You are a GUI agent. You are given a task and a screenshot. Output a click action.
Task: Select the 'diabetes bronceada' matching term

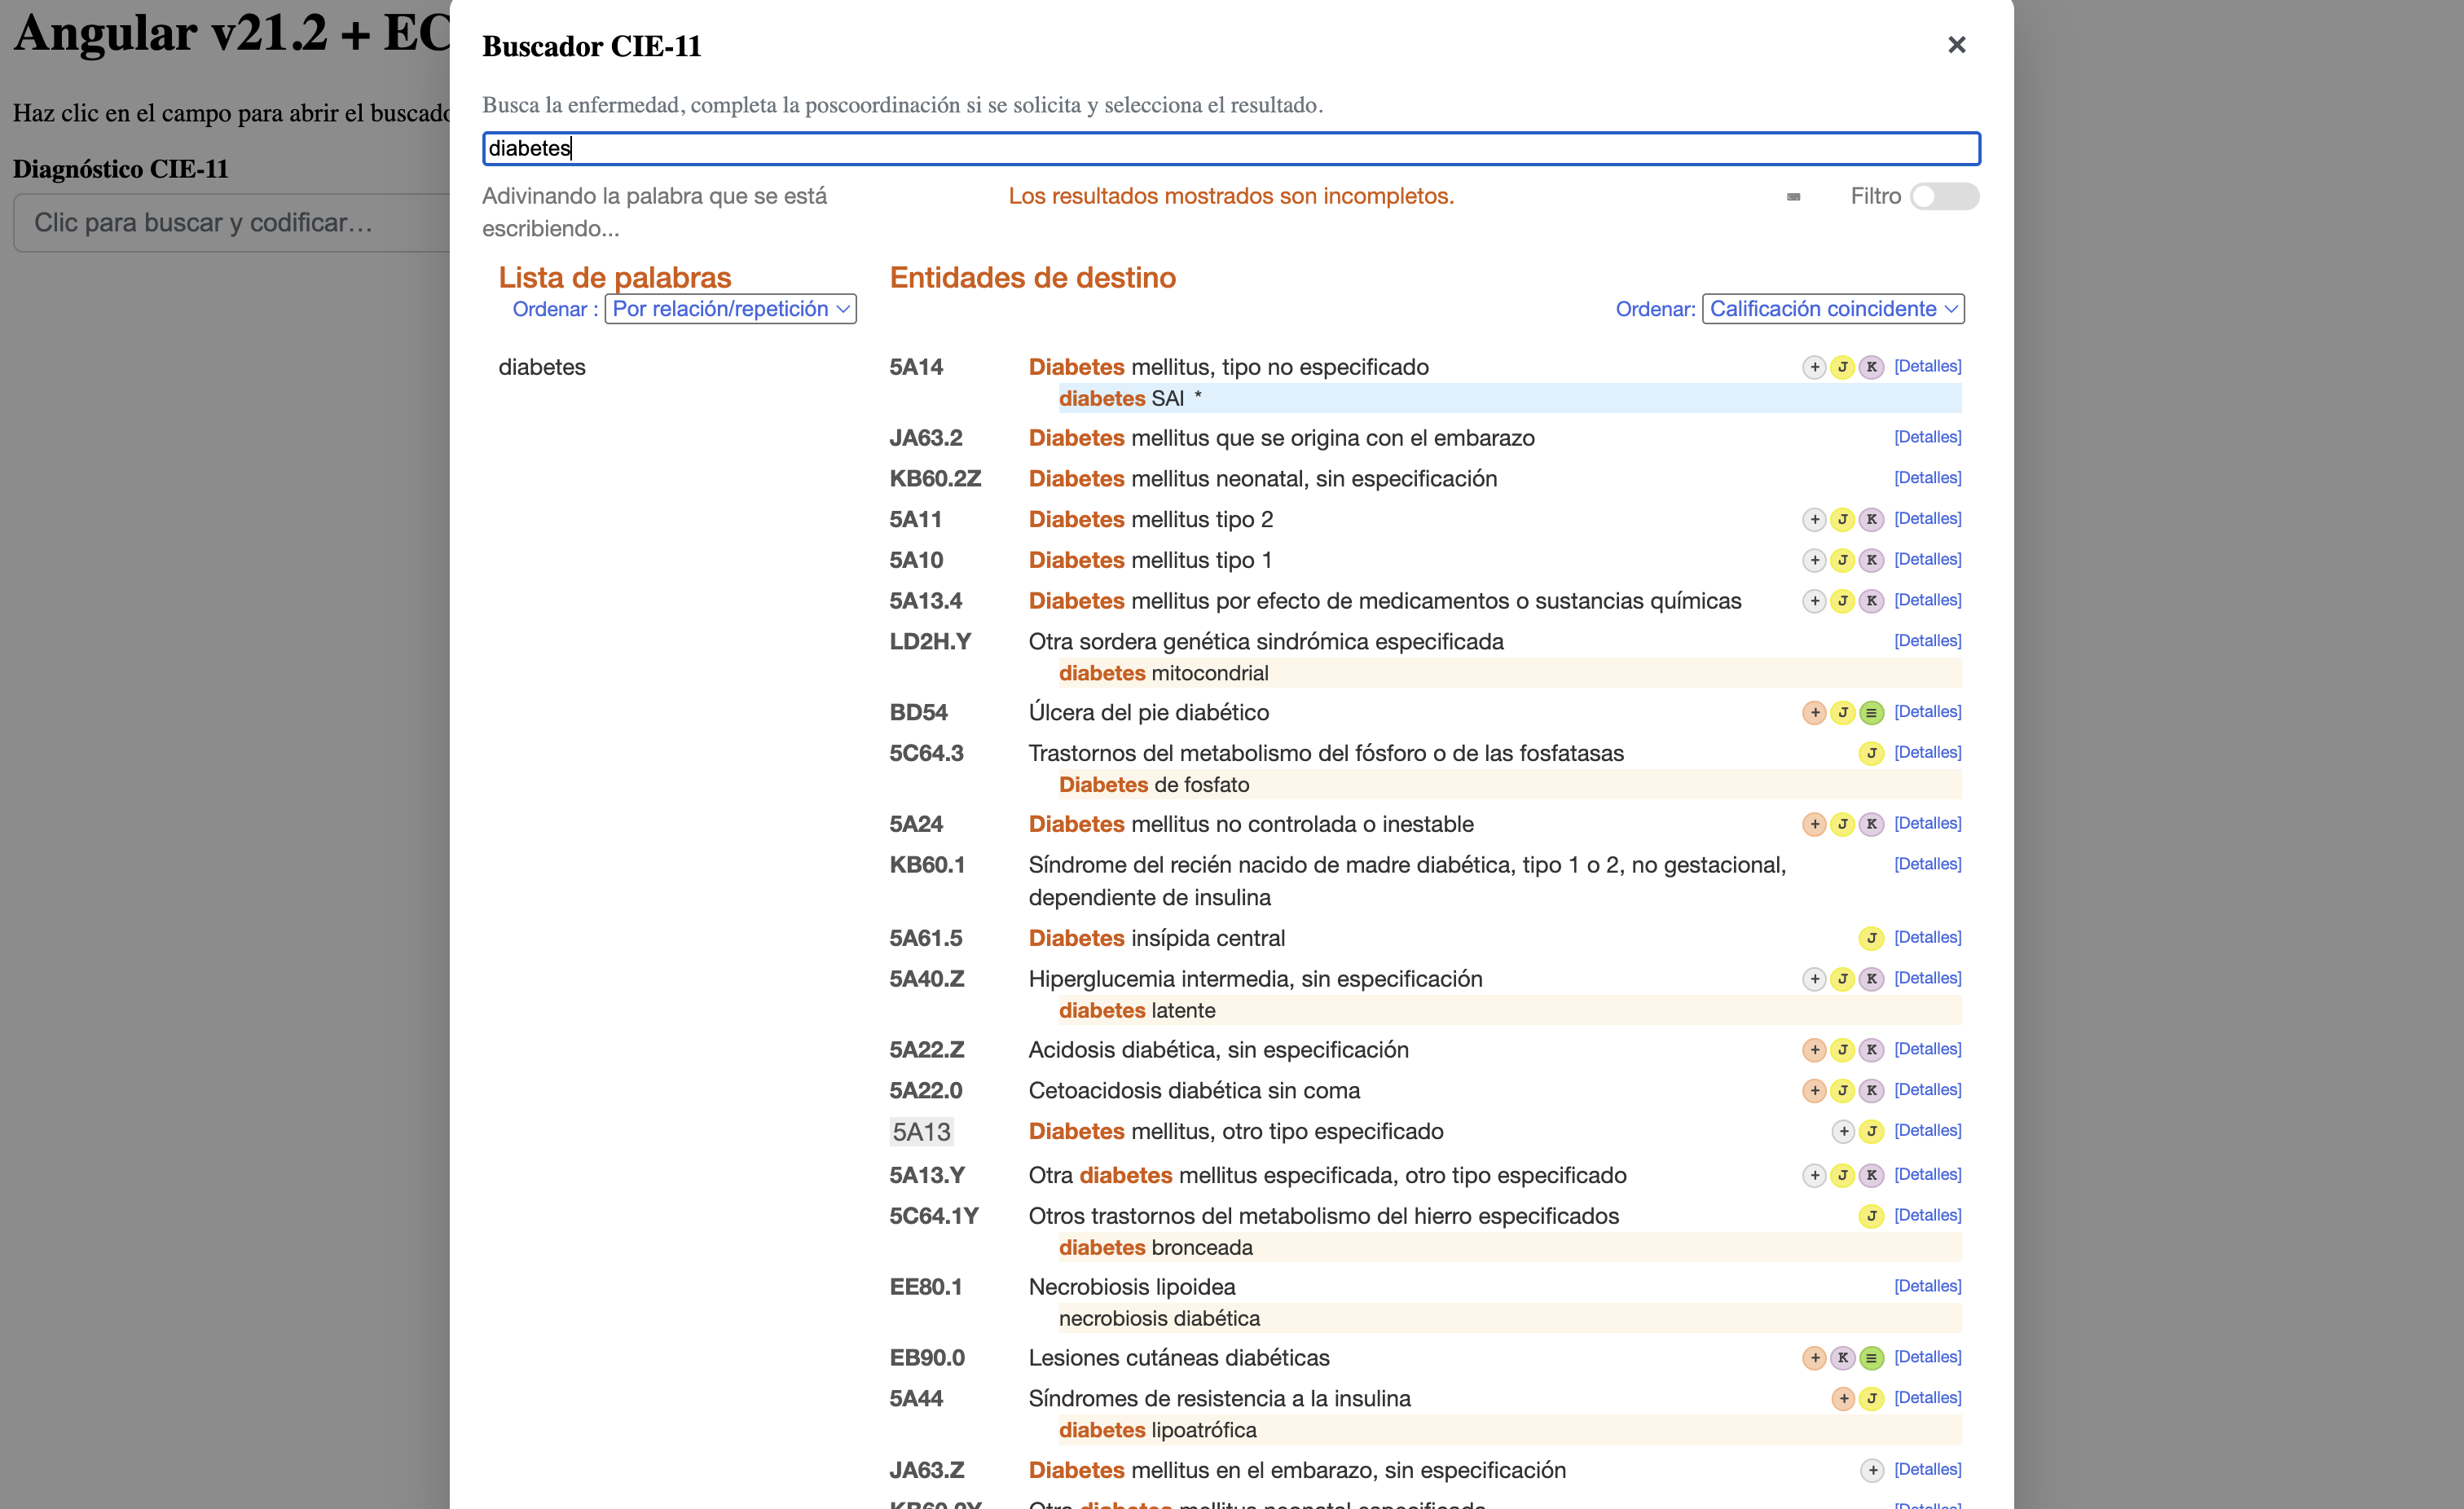(1510, 1247)
